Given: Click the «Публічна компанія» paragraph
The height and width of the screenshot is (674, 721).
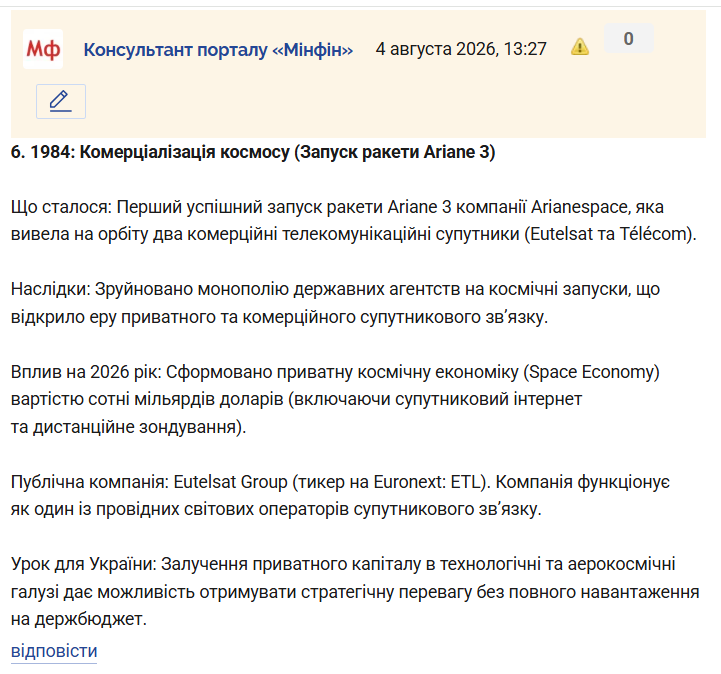Looking at the screenshot, I should click(x=340, y=496).
